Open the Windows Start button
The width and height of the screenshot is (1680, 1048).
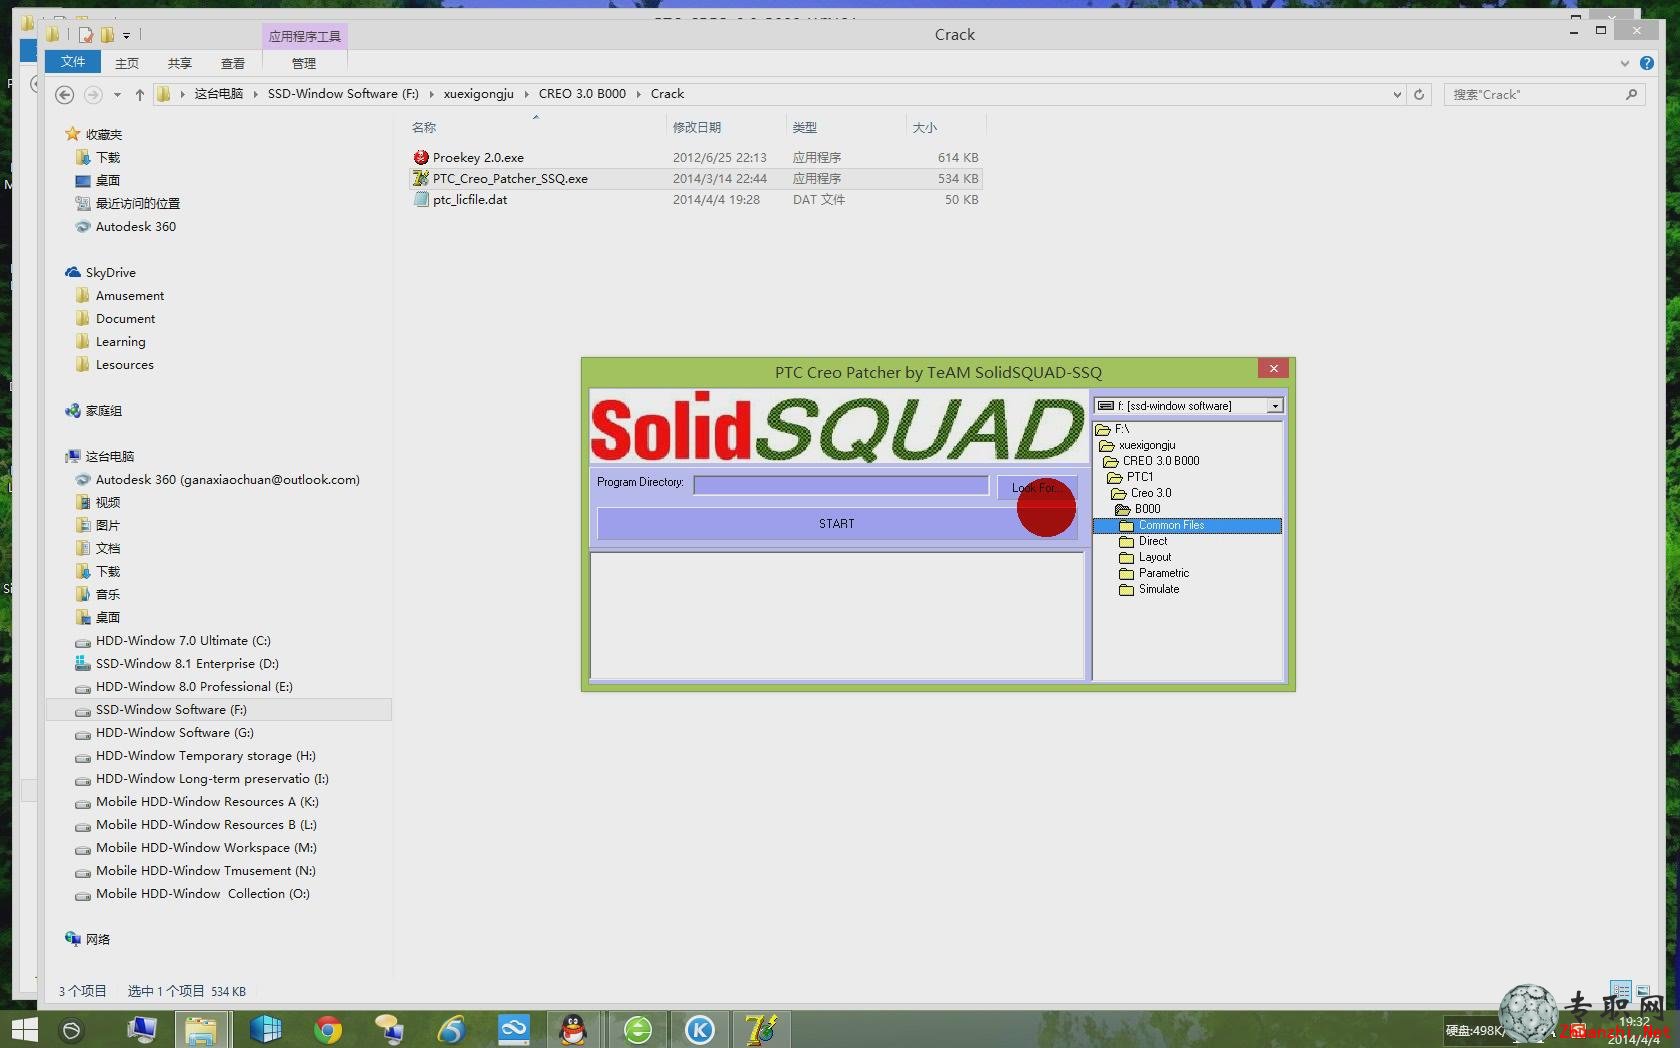(24, 1029)
